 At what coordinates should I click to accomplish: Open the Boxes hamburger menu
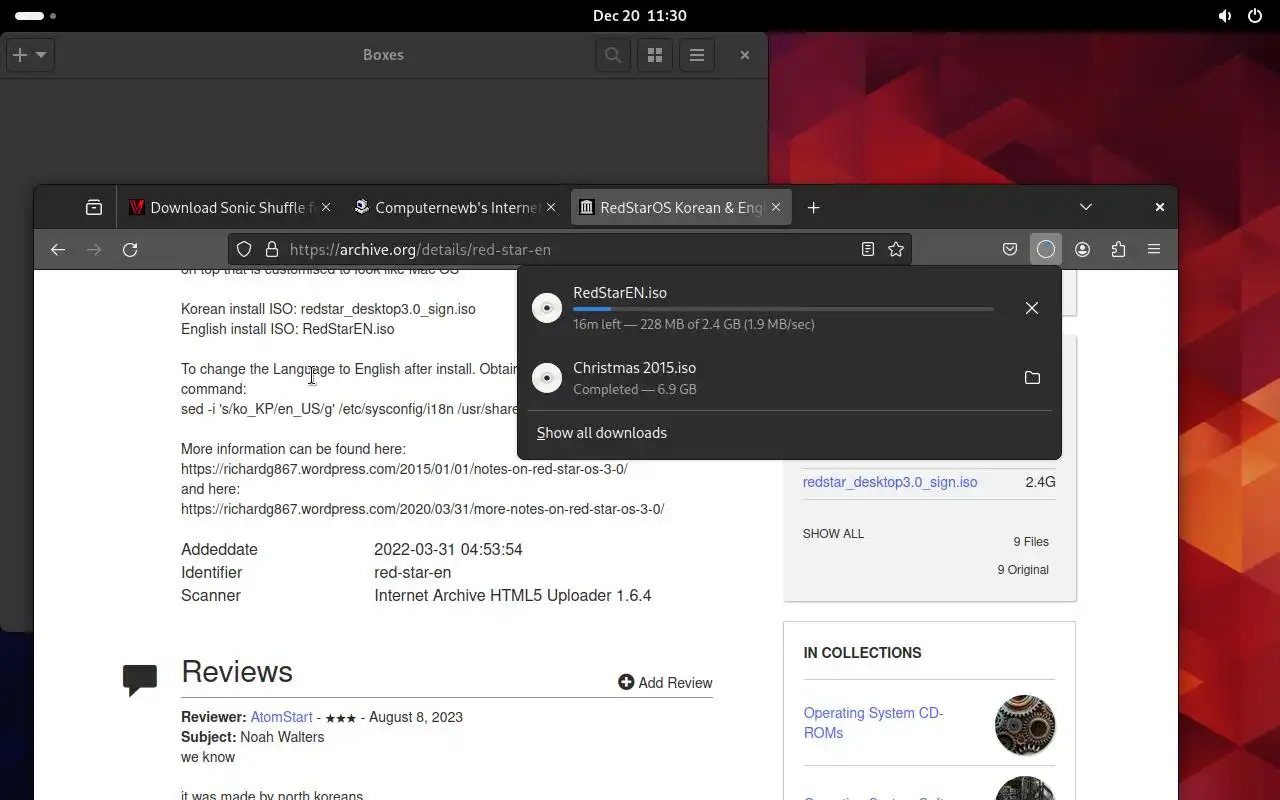[x=697, y=55]
